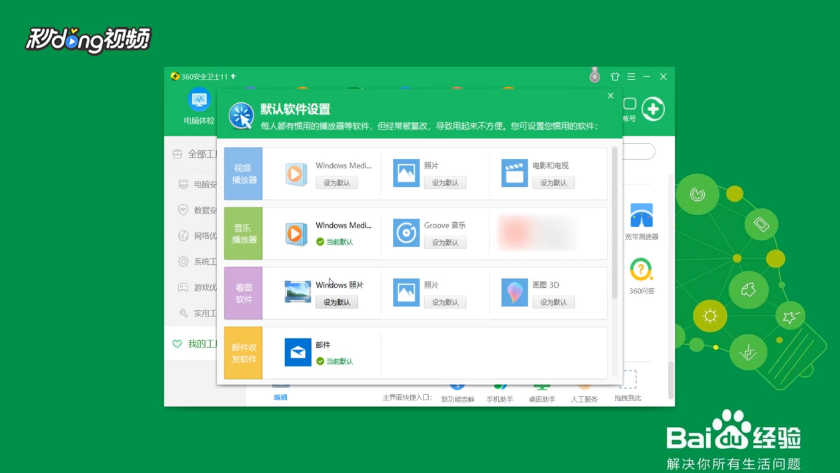Set Windows 照片 as default image viewer
Viewport: 840px width, 473px height.
point(336,302)
